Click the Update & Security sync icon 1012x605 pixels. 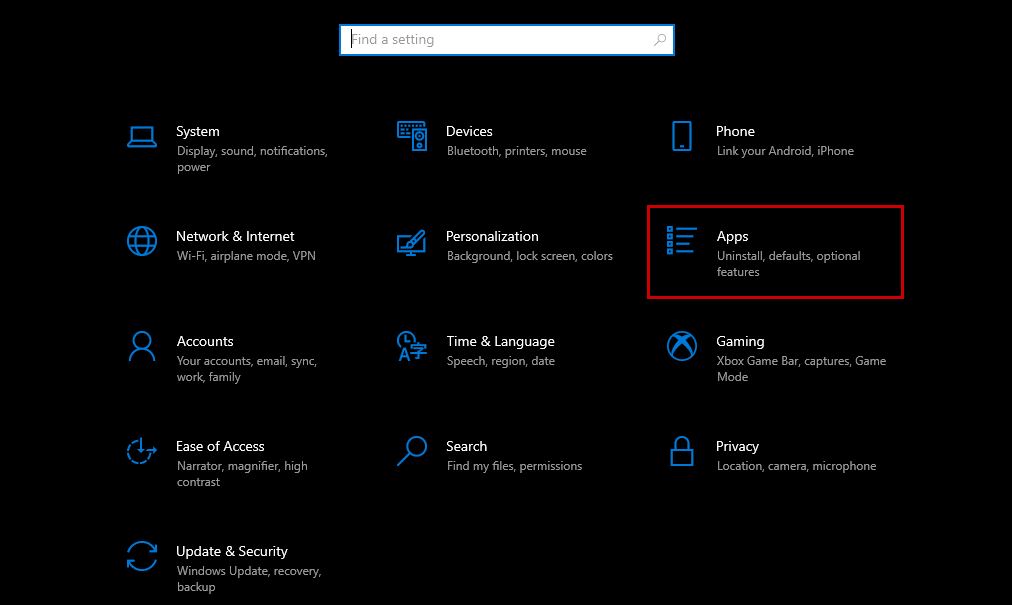pyautogui.click(x=141, y=556)
